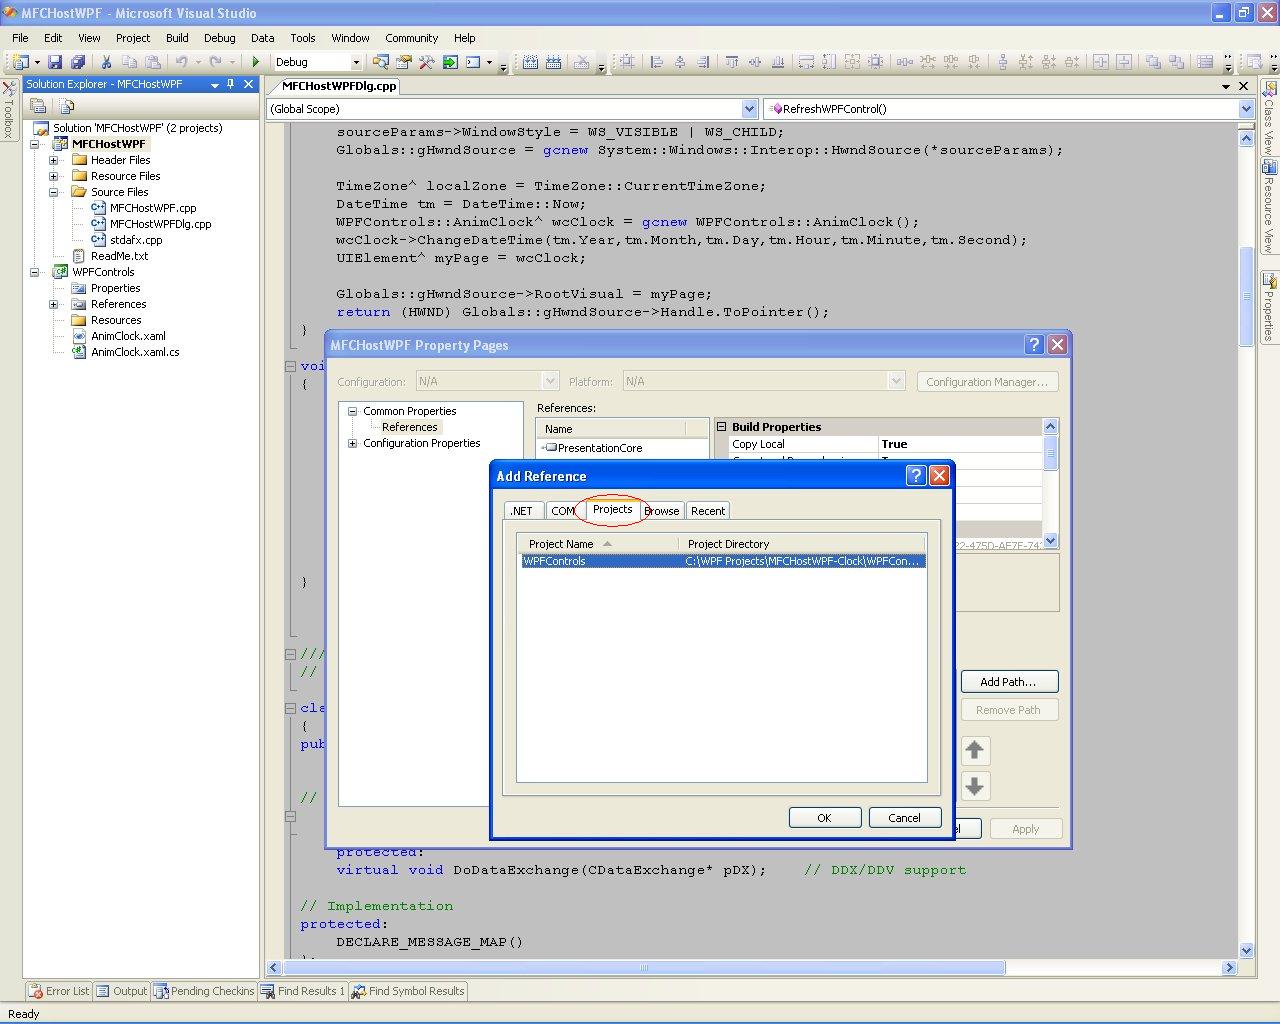The width and height of the screenshot is (1280, 1024).
Task: Expand Configuration Properties in the property tree
Action: click(x=352, y=443)
